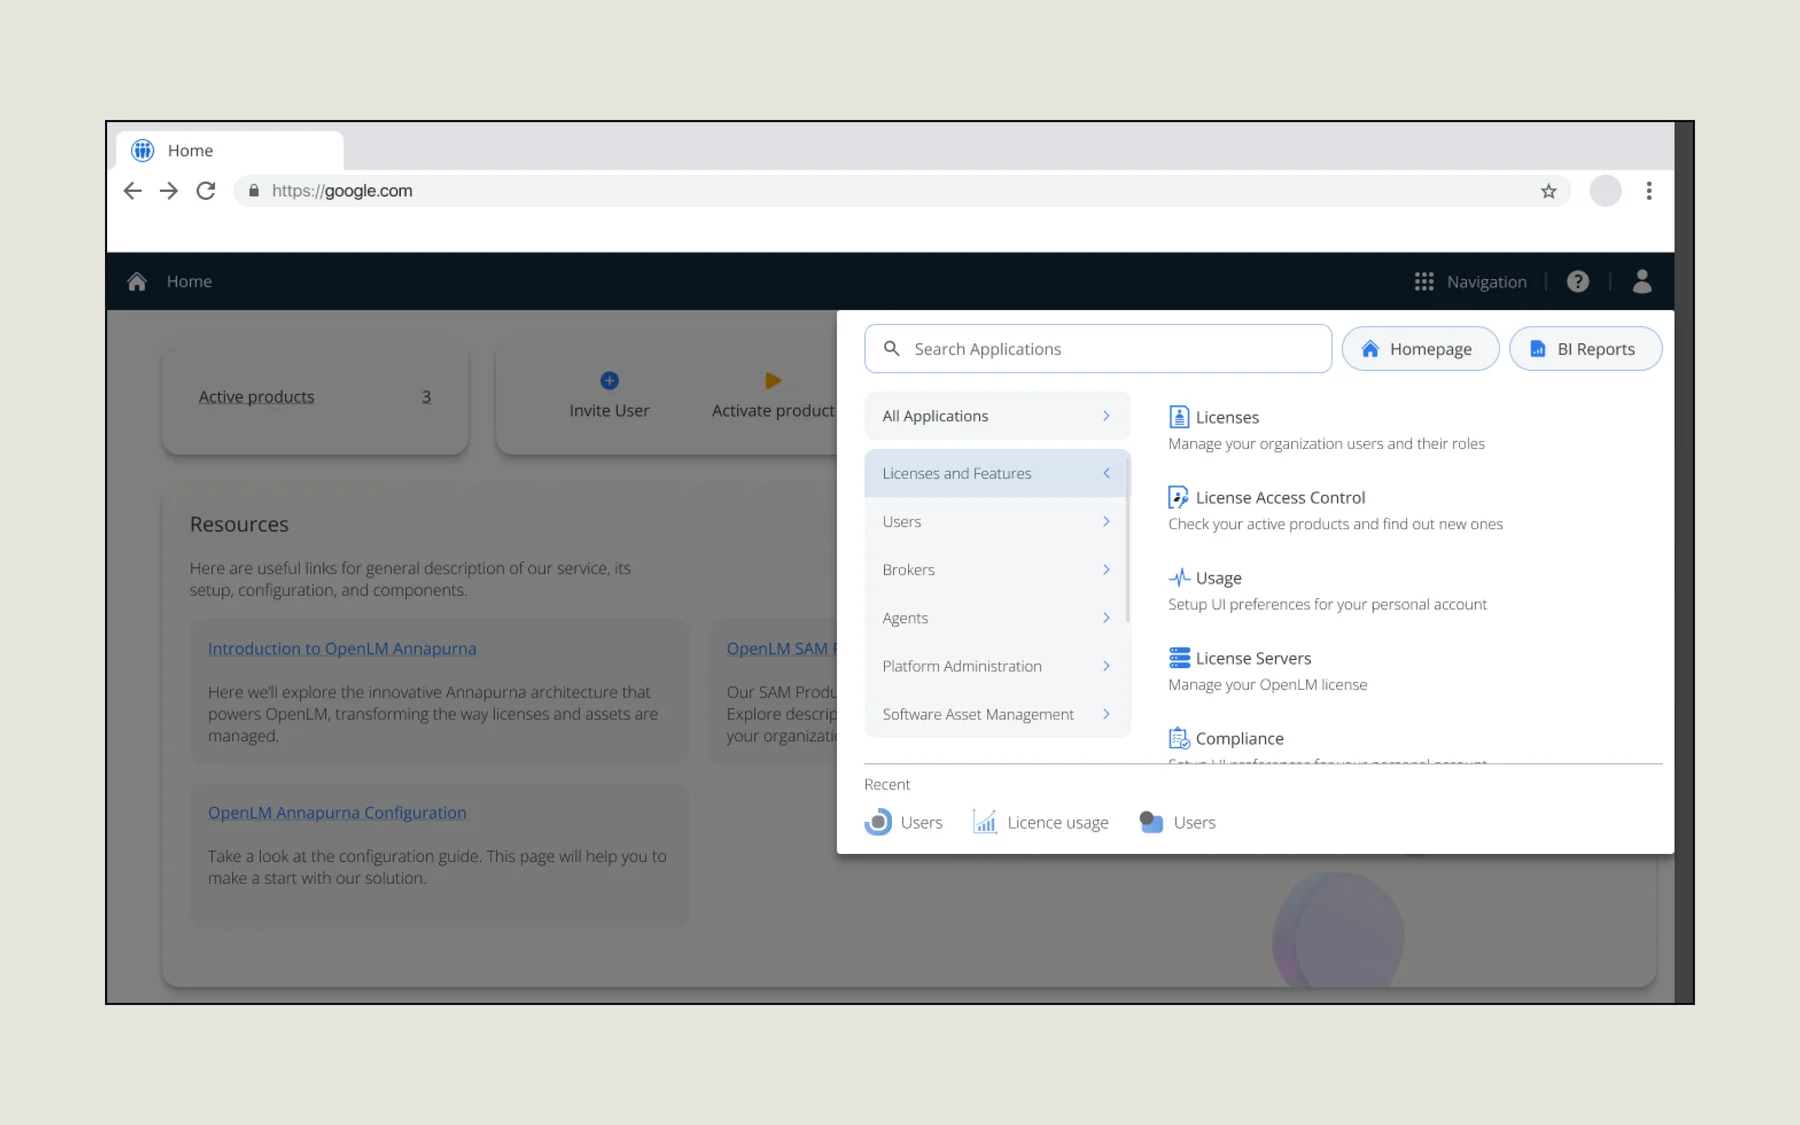Click the browser back arrow
The width and height of the screenshot is (1800, 1125).
coord(132,191)
